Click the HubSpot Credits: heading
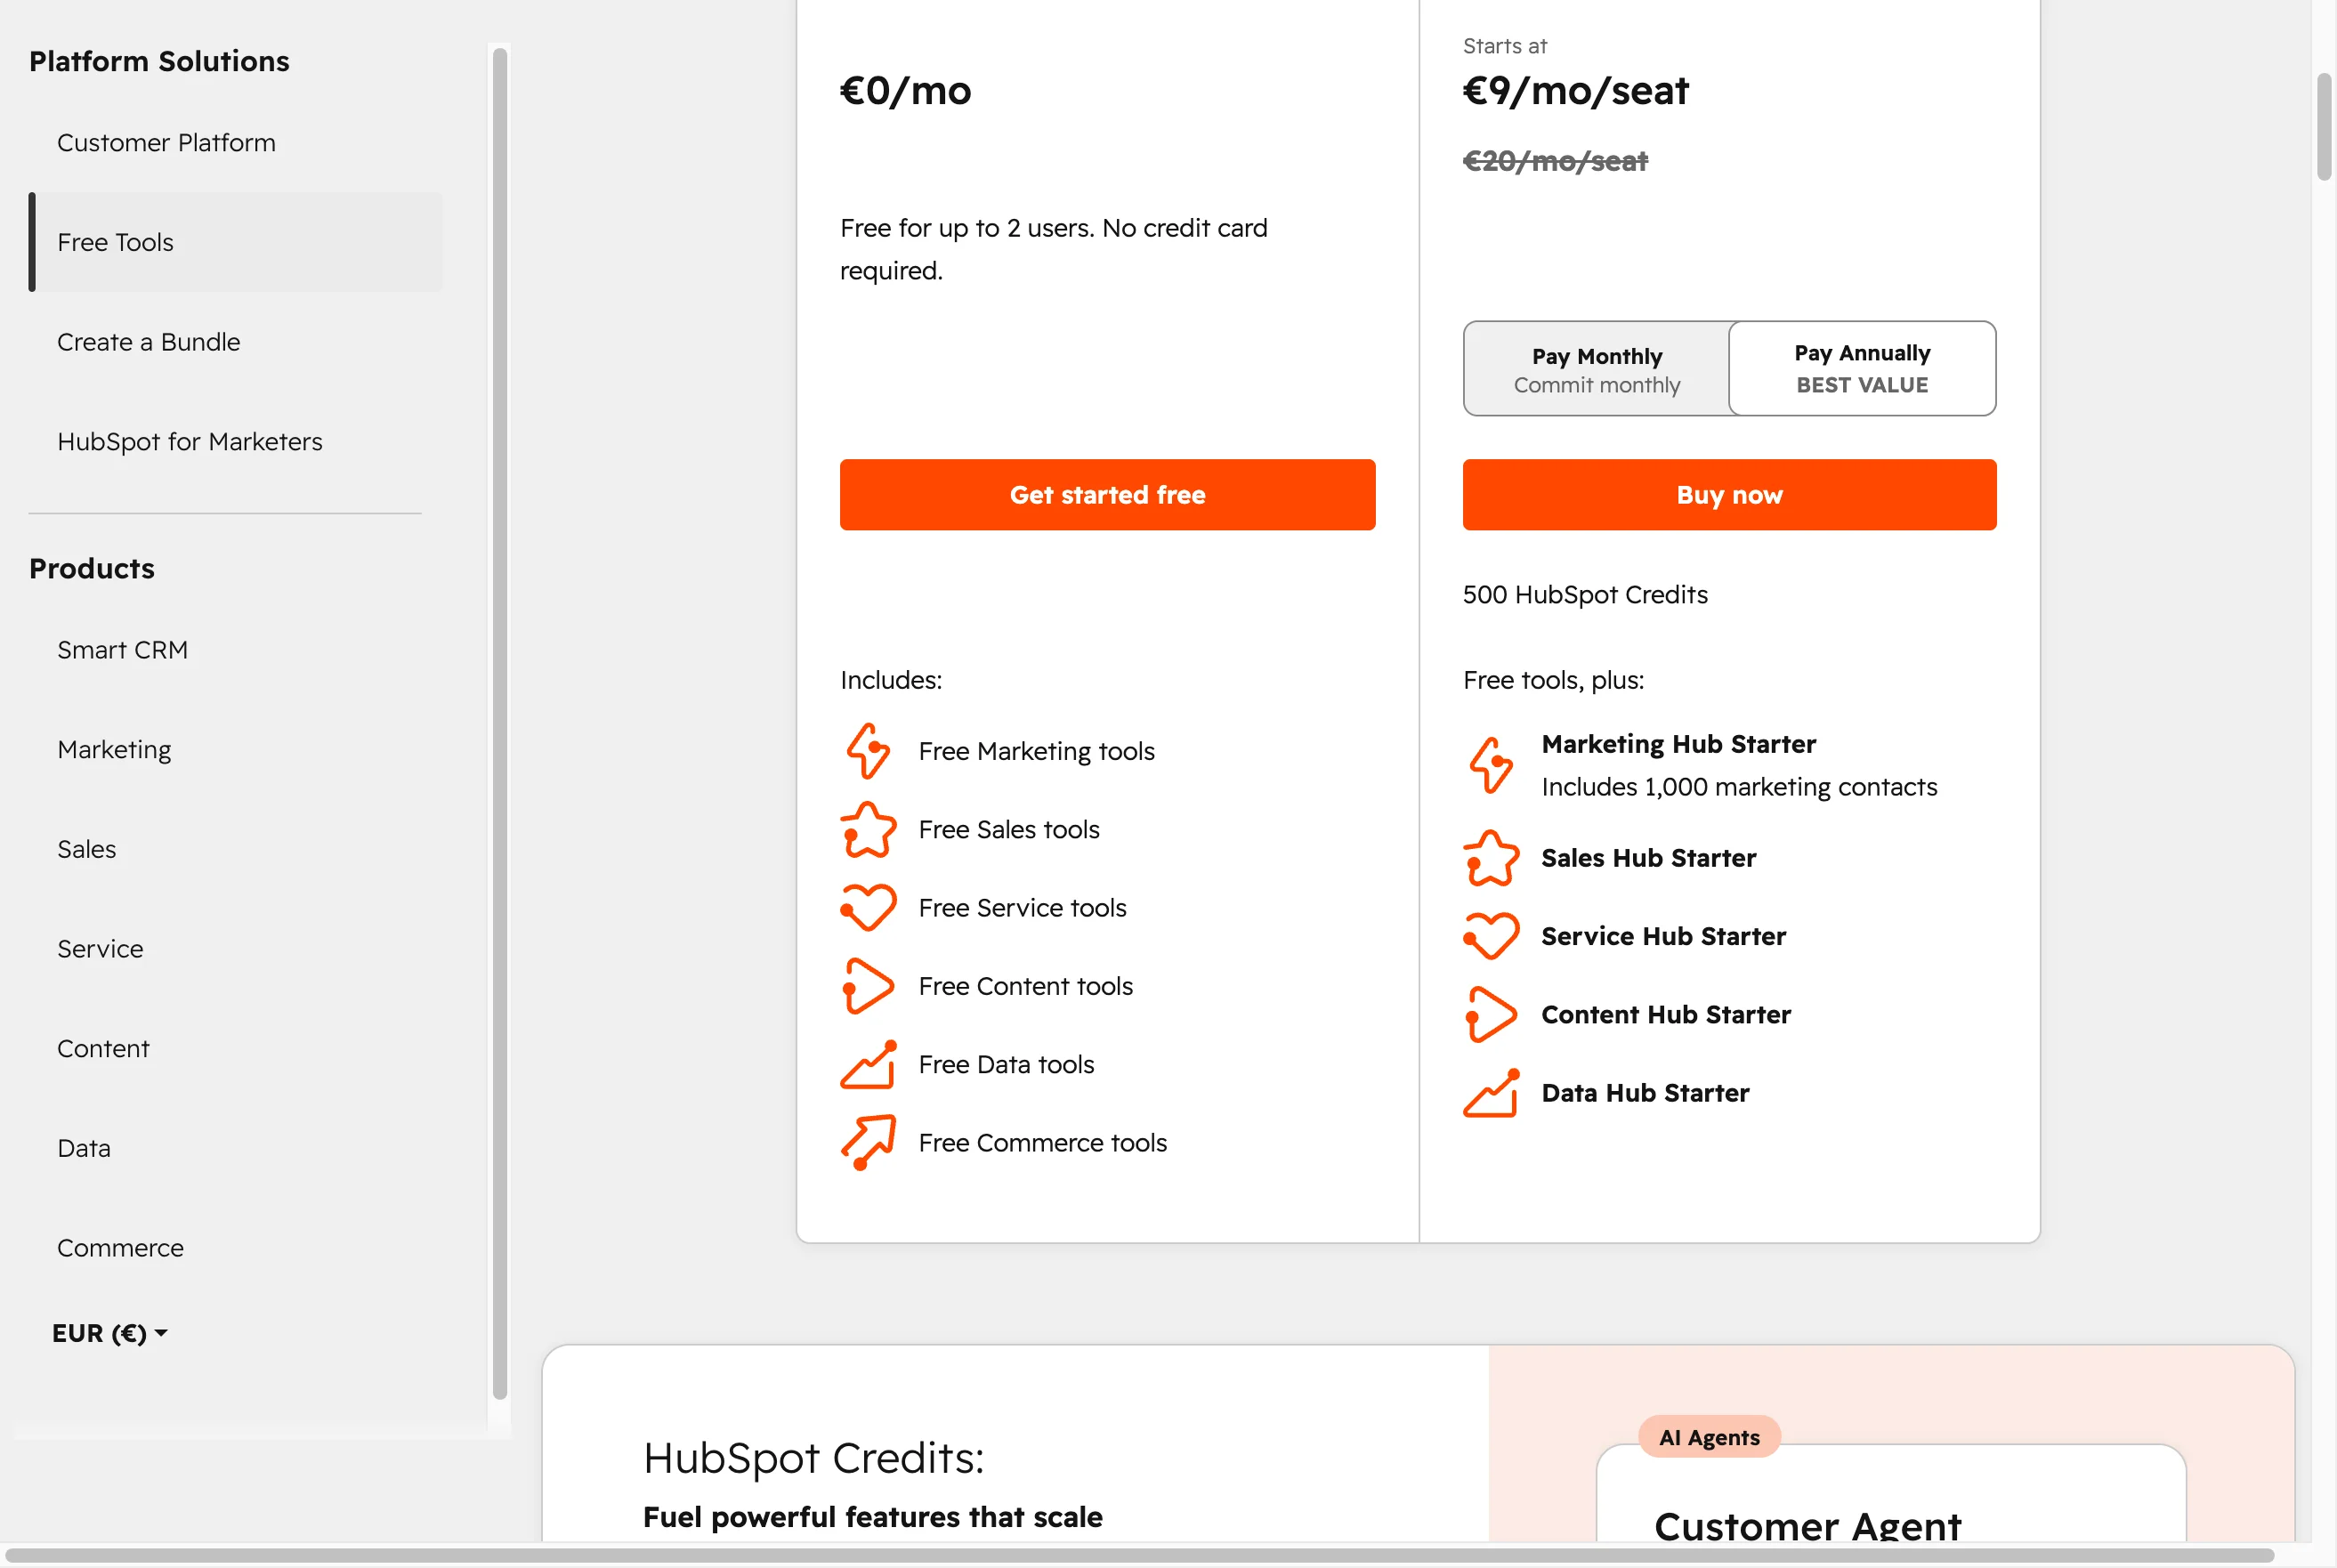 point(813,1458)
